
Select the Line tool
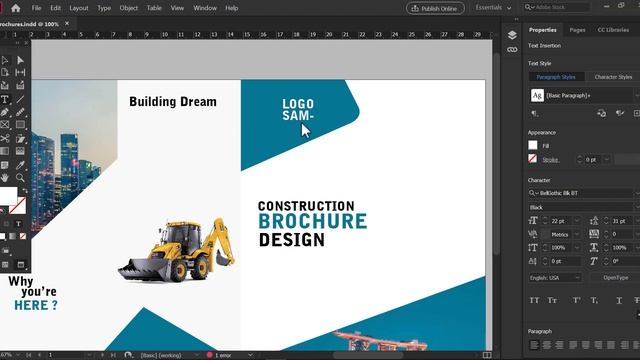[20, 99]
